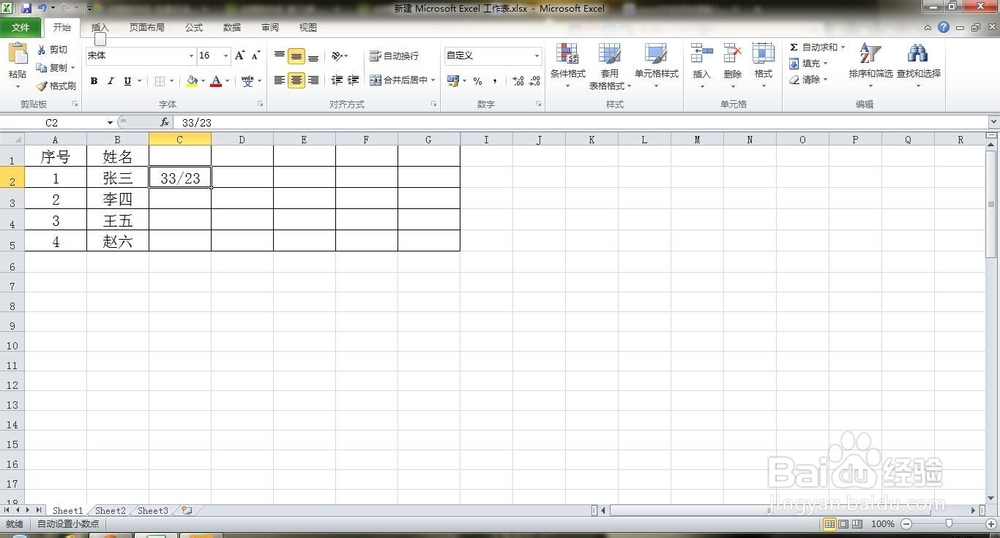1000x538 pixels.
Task: Open the number format 自定义 dropdown
Action: coord(536,56)
